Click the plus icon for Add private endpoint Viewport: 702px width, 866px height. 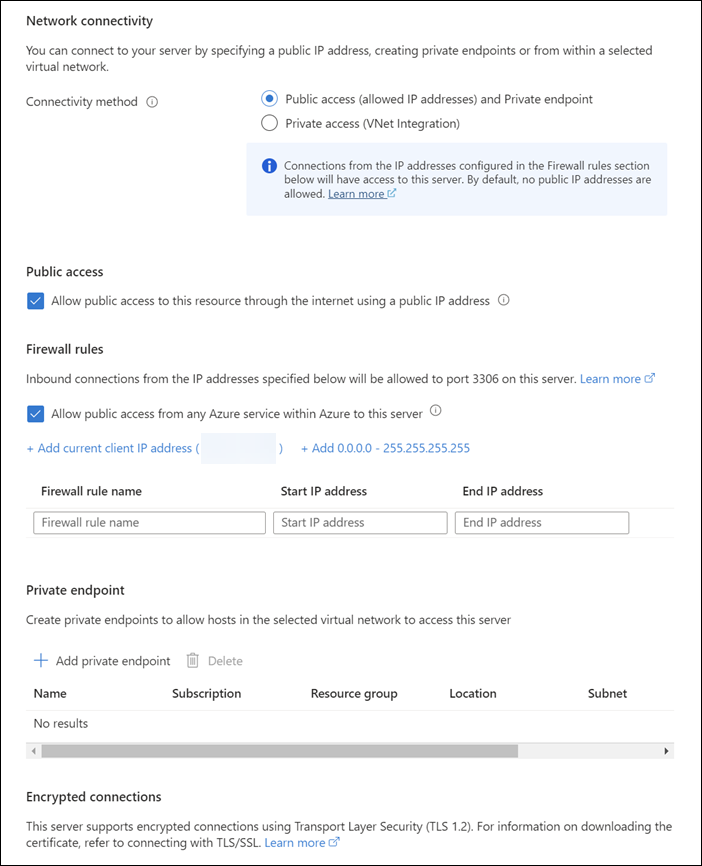click(x=41, y=661)
